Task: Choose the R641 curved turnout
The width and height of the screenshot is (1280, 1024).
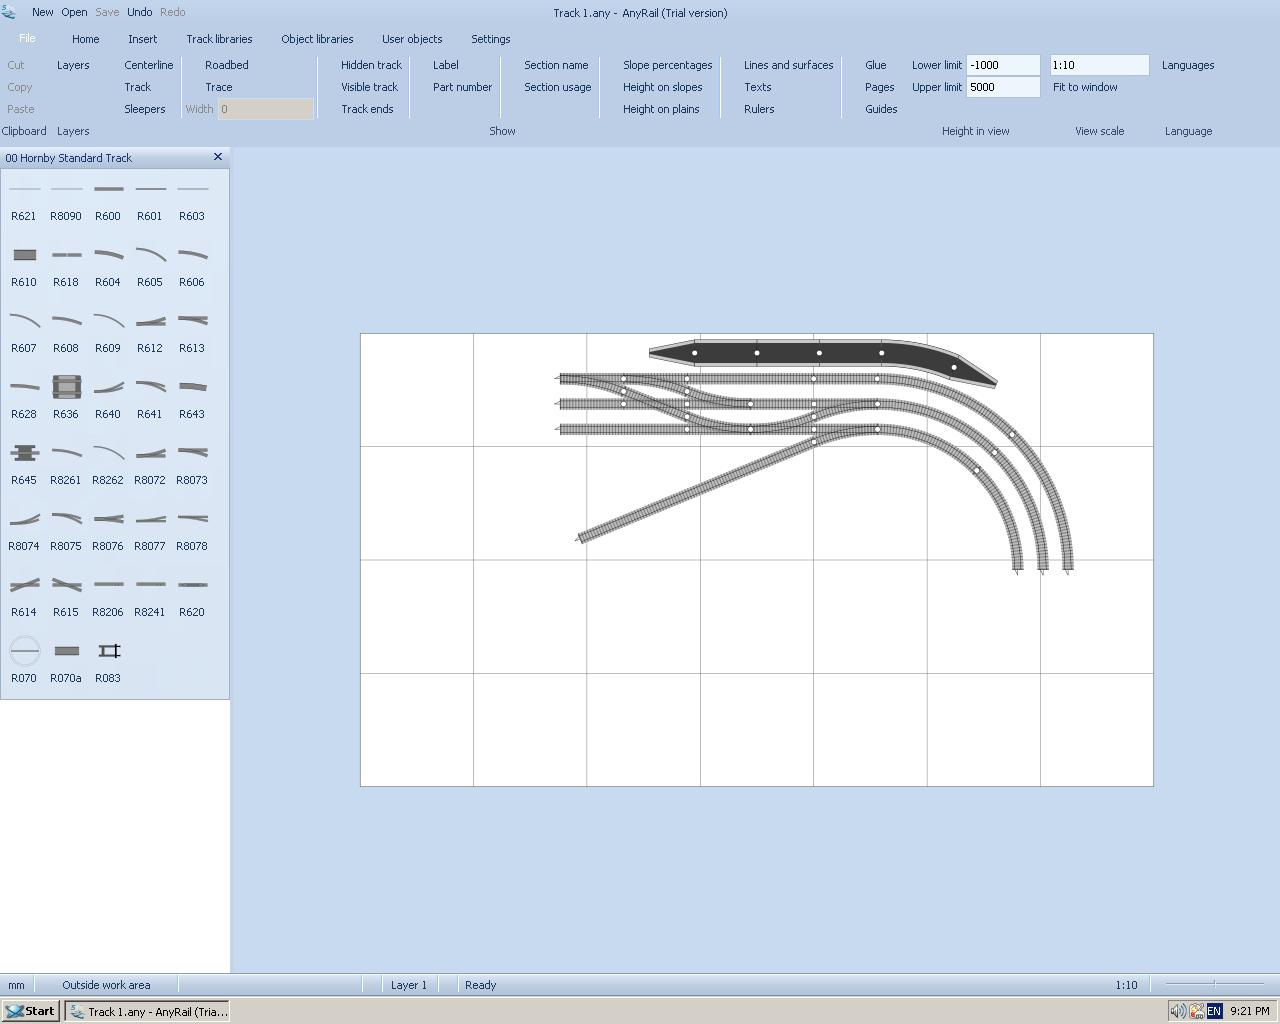Action: 150,397
